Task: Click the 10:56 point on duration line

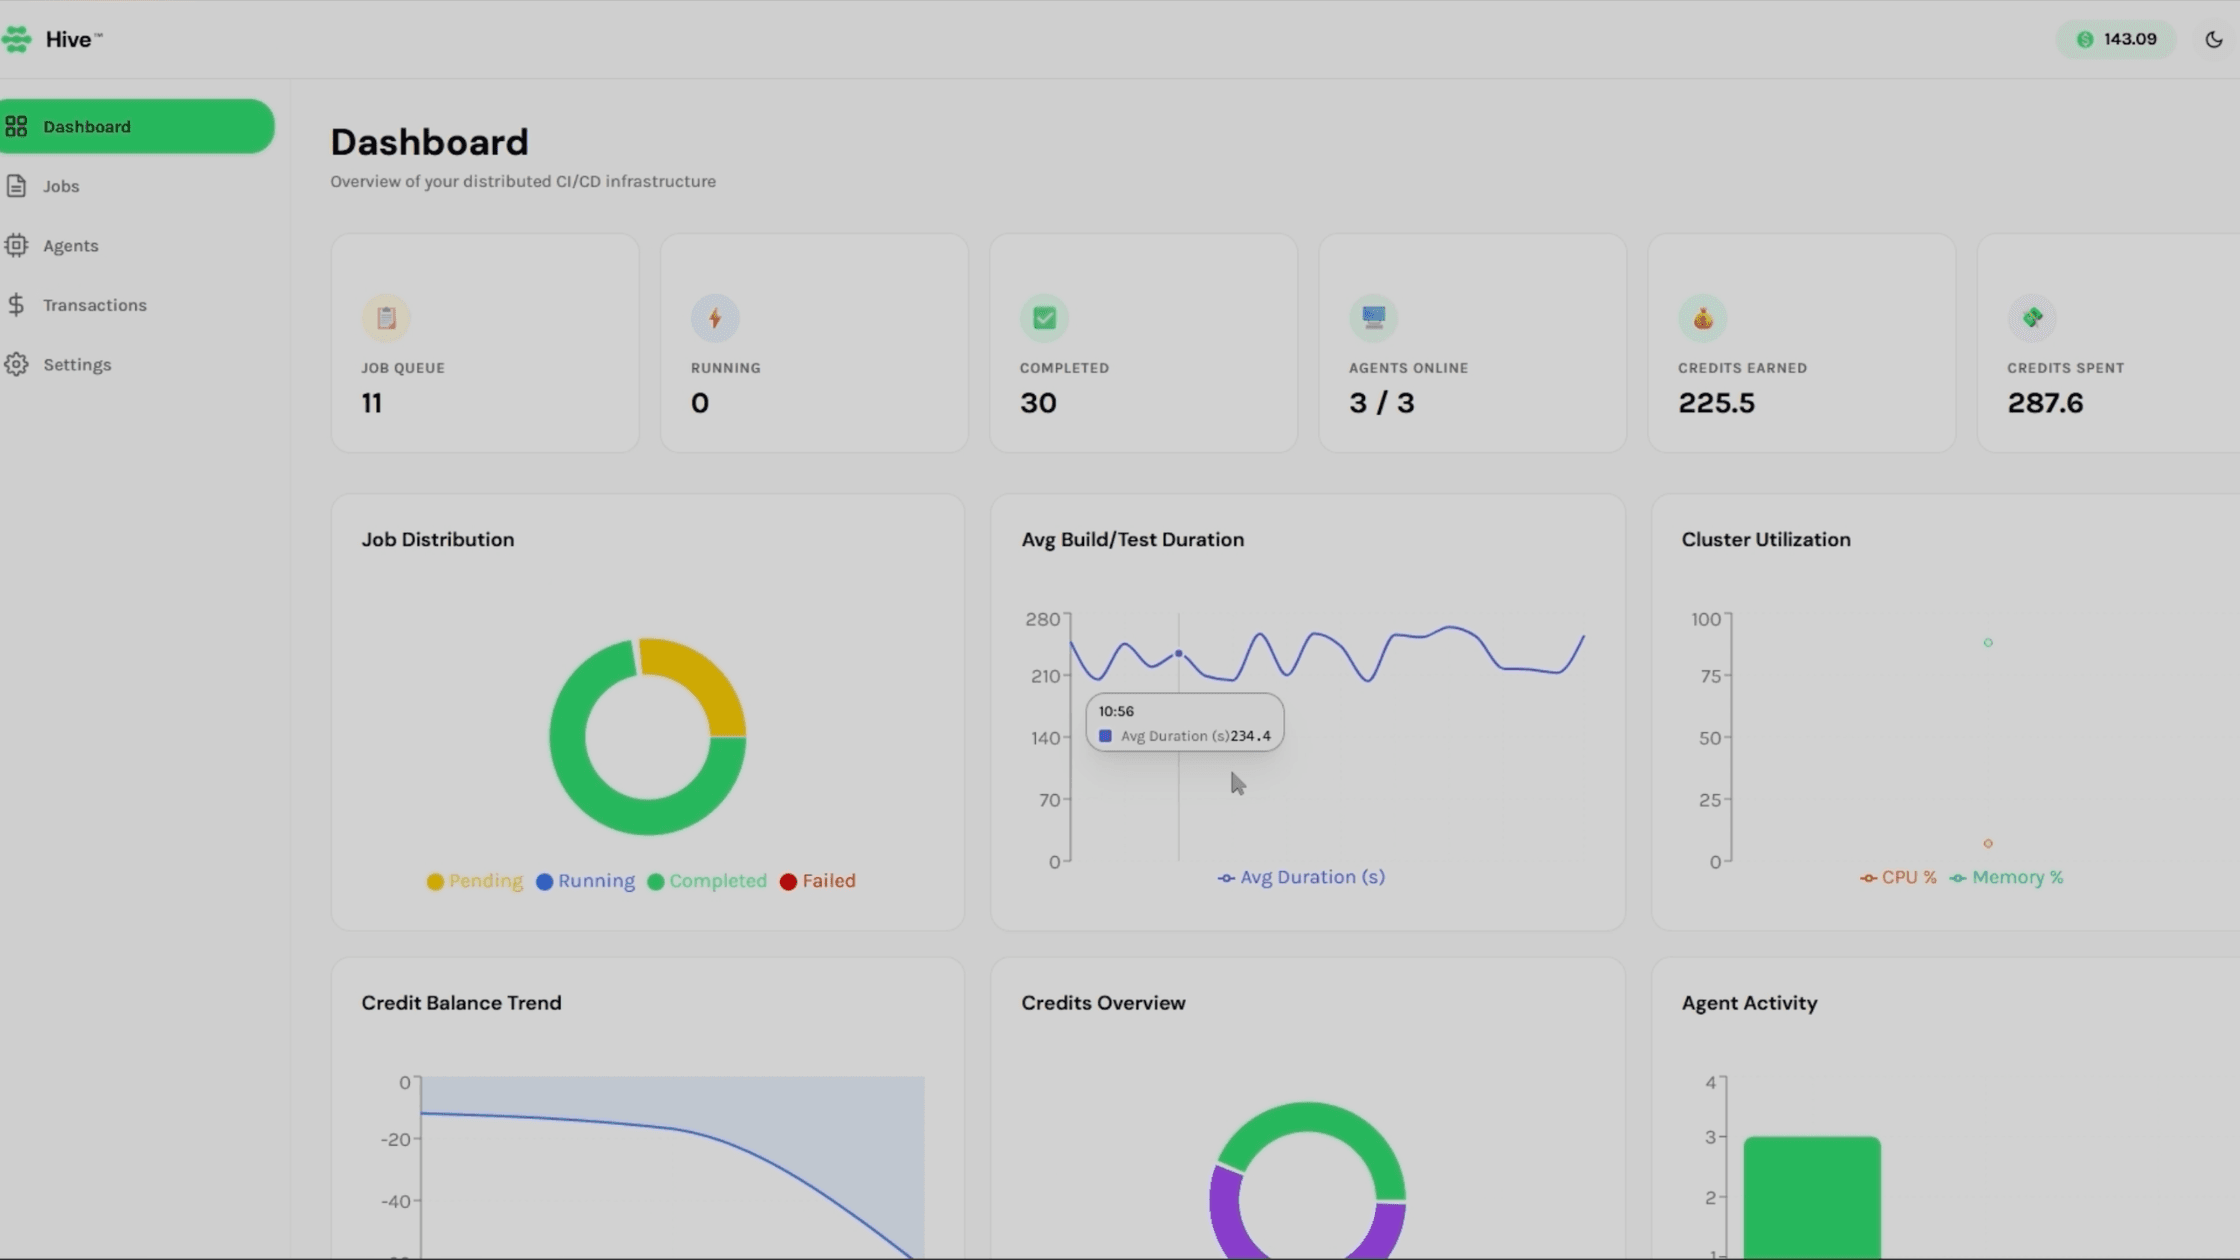Action: pos(1179,654)
